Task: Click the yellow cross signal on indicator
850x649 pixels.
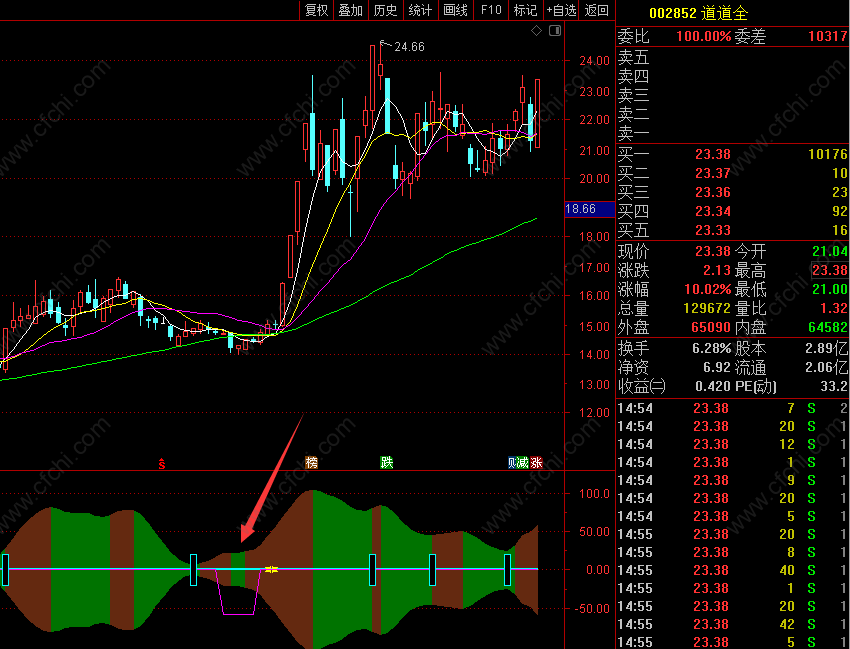Action: pyautogui.click(x=272, y=569)
